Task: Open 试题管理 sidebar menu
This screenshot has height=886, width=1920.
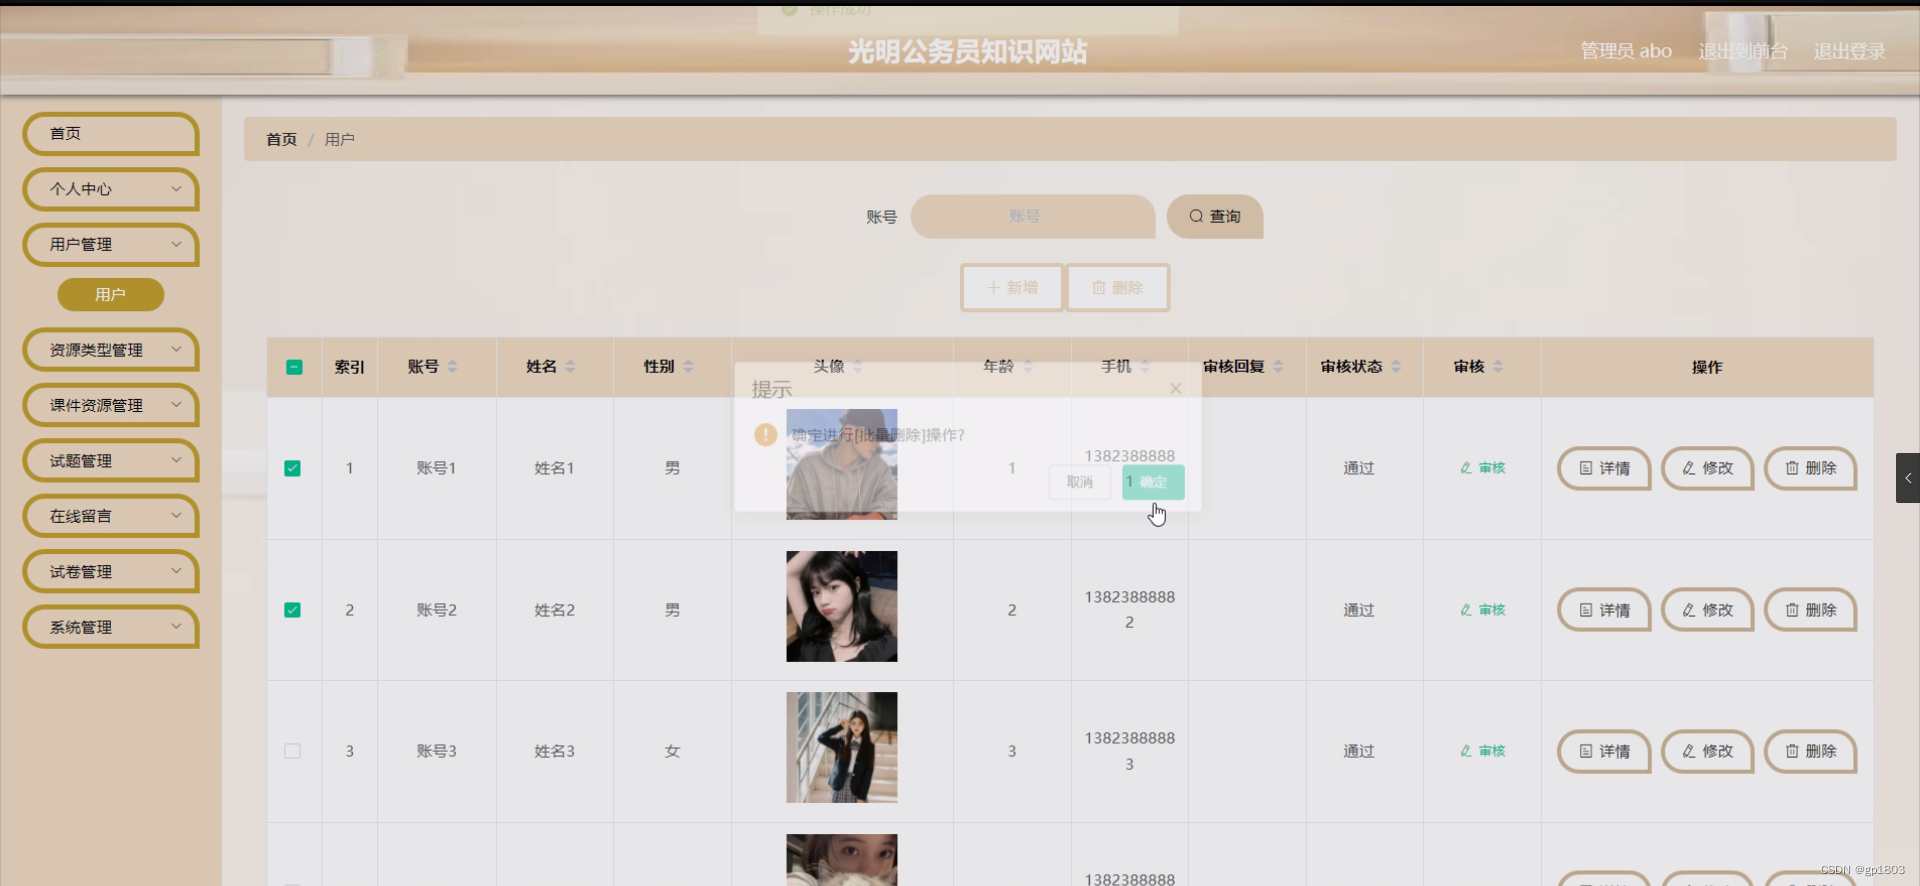Action: [x=110, y=461]
